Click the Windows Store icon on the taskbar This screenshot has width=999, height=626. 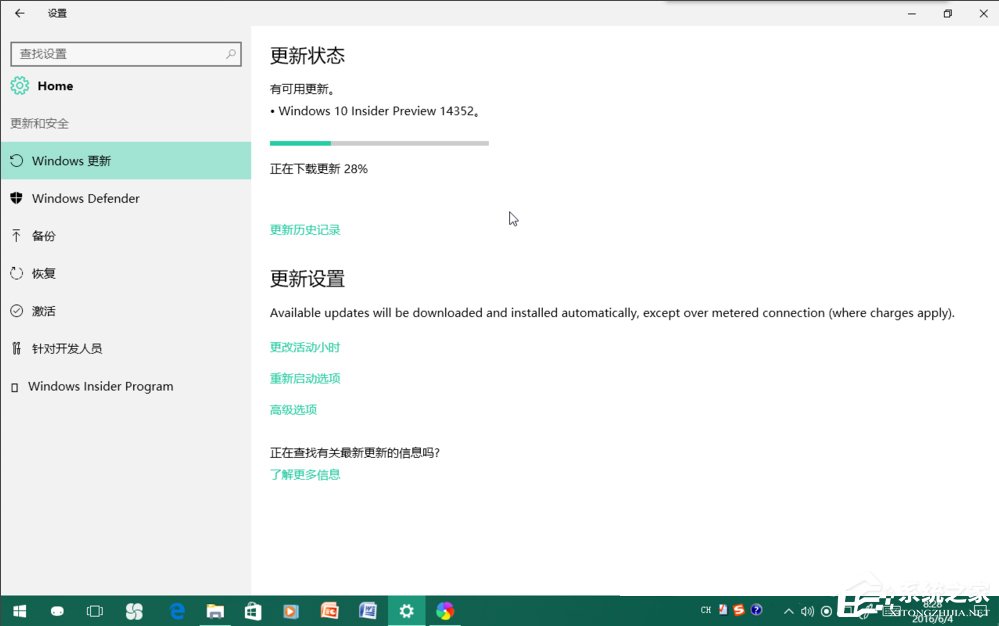point(252,610)
